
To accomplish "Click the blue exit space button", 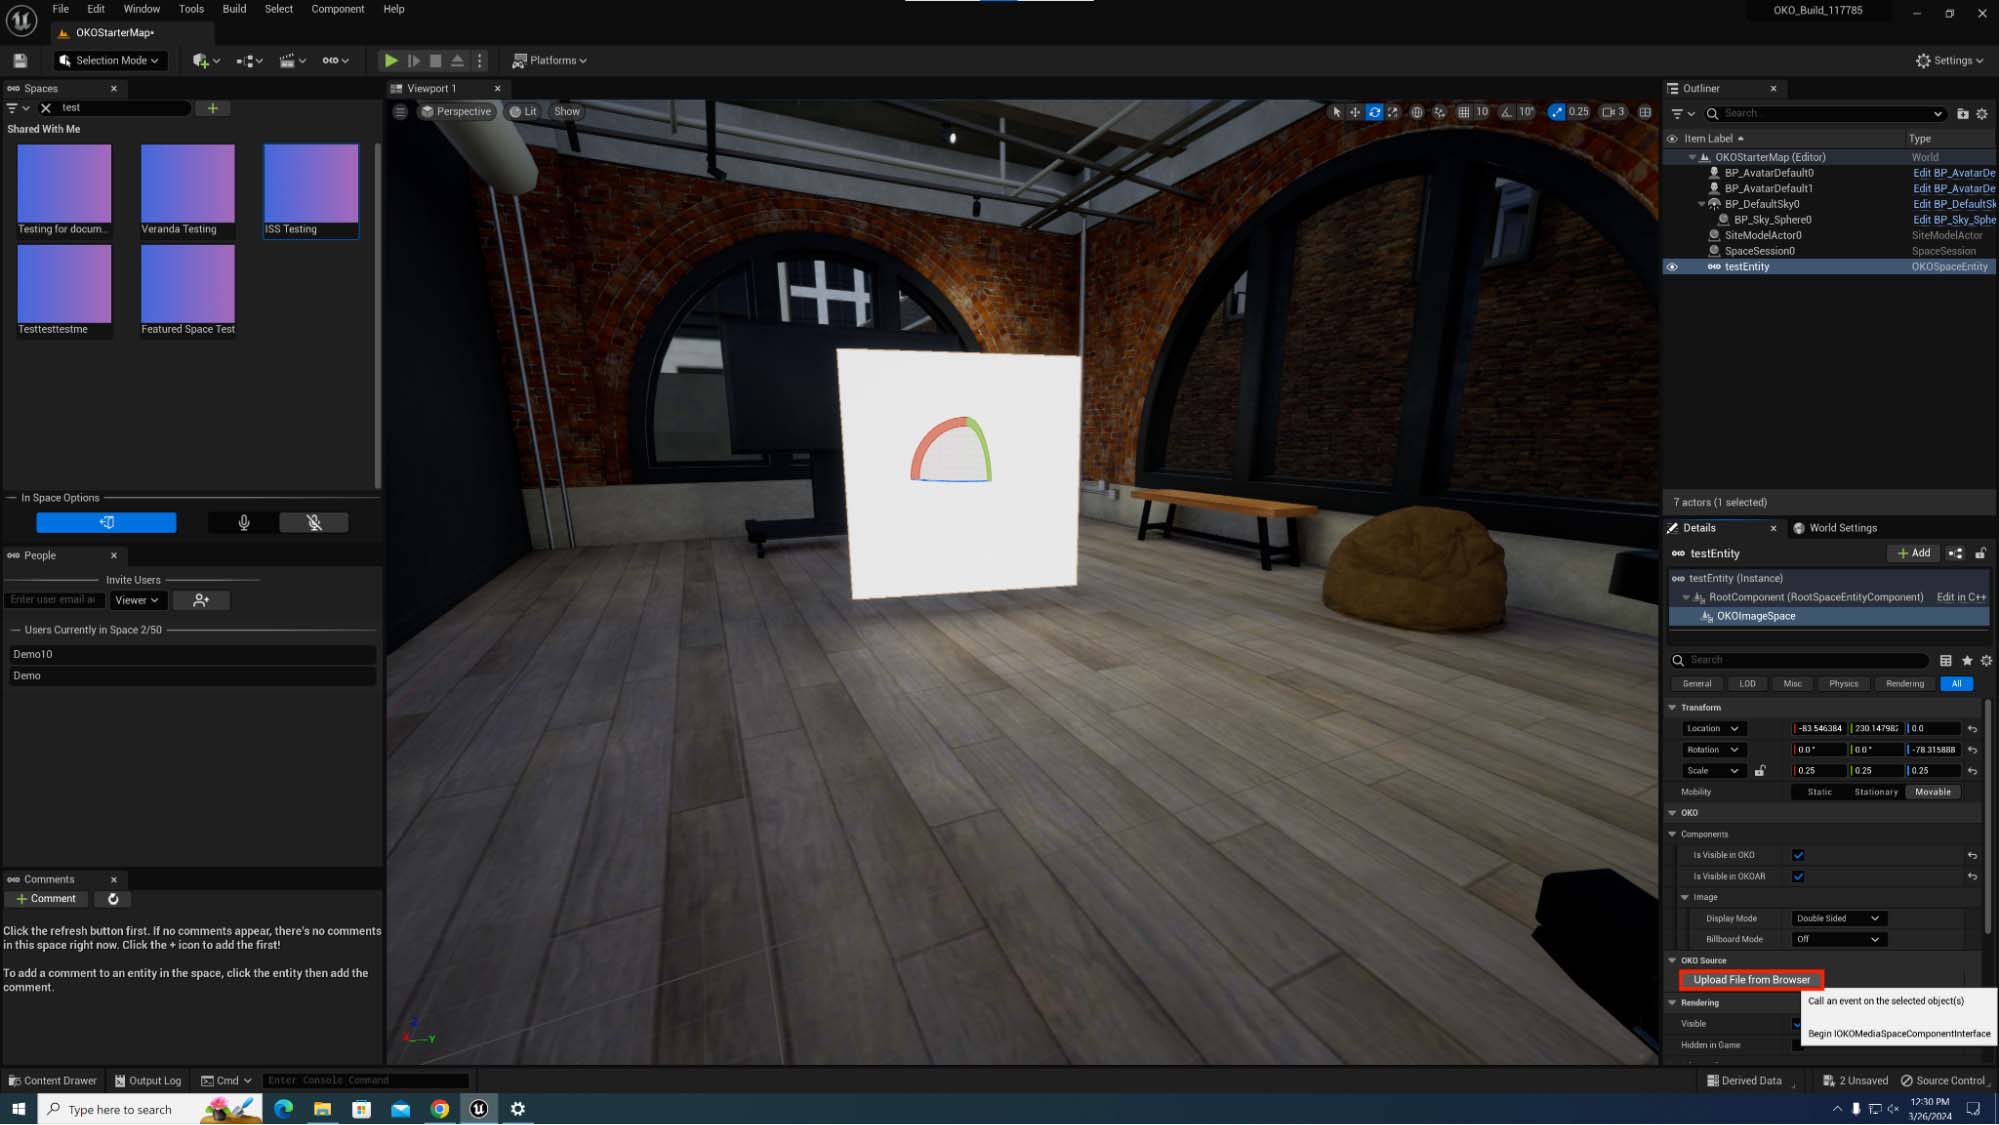I will coord(106,523).
